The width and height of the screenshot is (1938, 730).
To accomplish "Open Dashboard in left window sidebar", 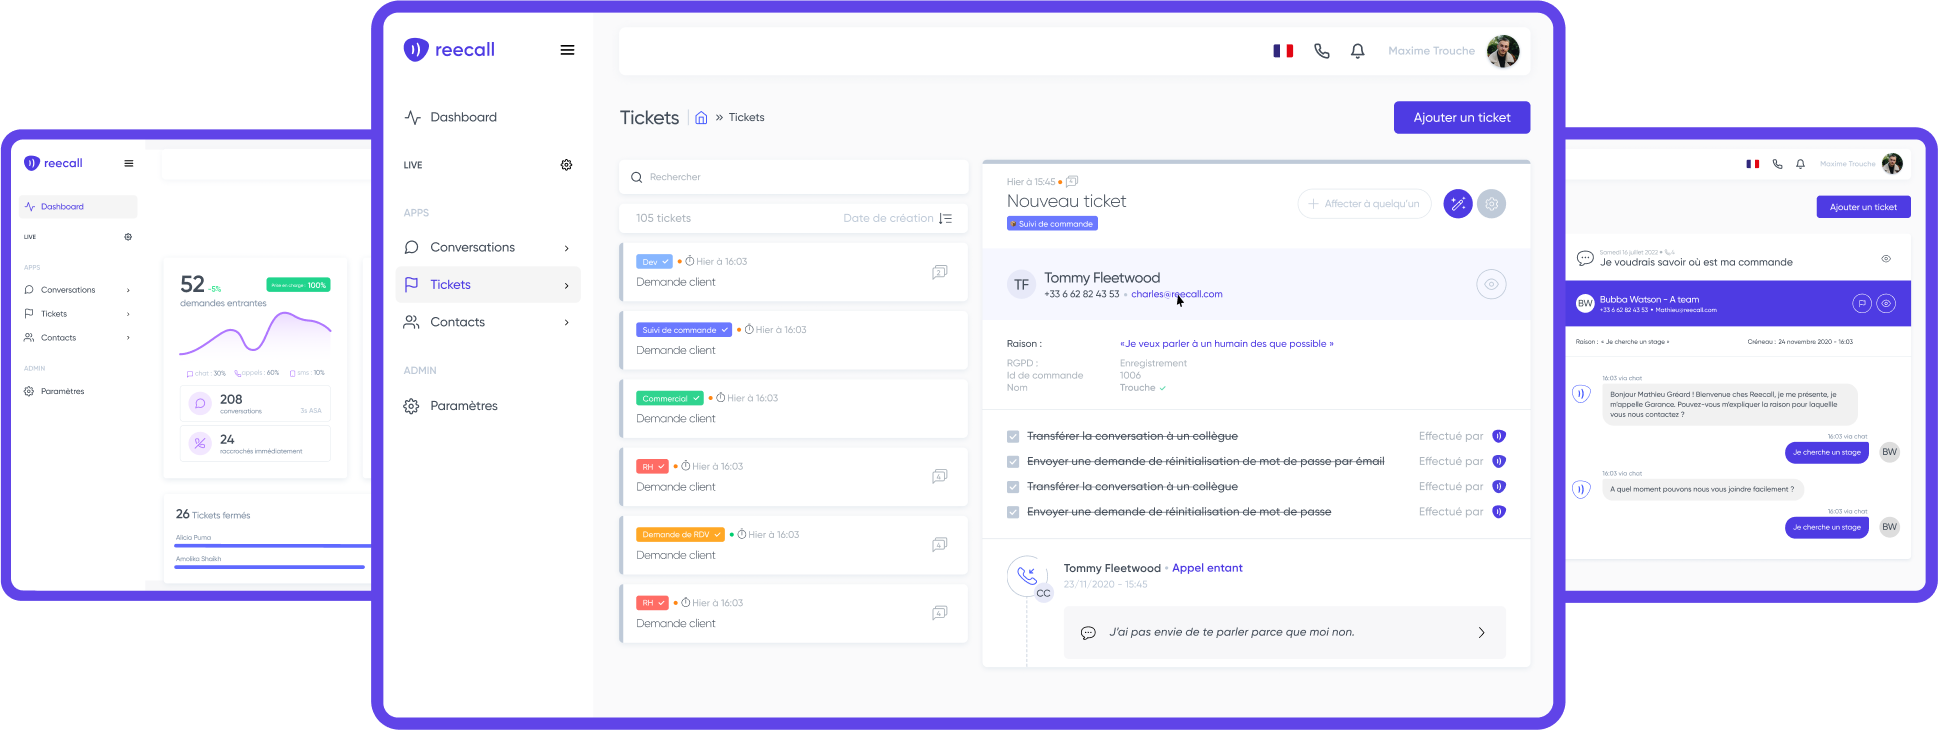I will pos(78,207).
